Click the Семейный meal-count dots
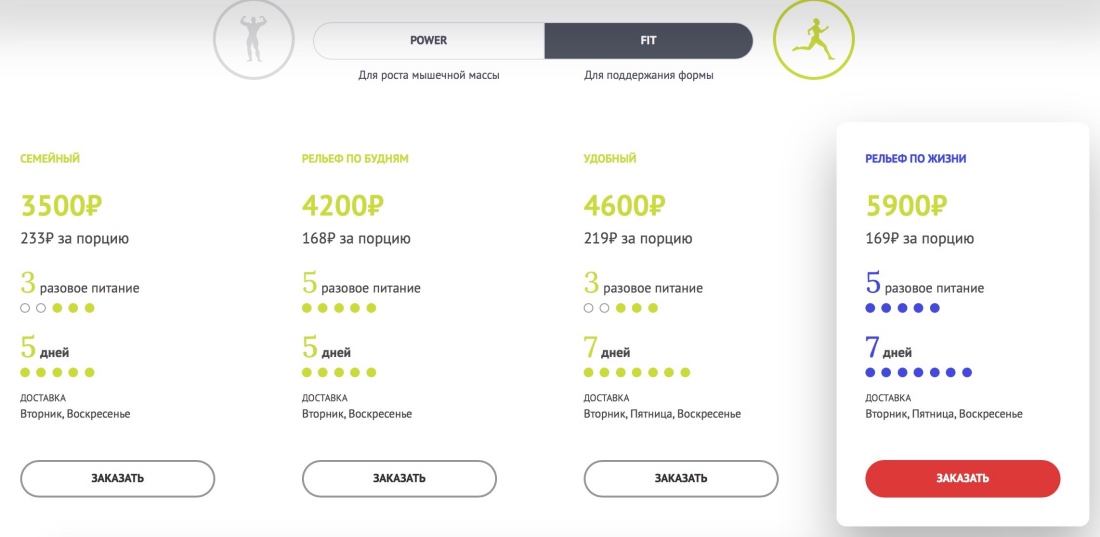The height and width of the screenshot is (537, 1100). click(58, 307)
